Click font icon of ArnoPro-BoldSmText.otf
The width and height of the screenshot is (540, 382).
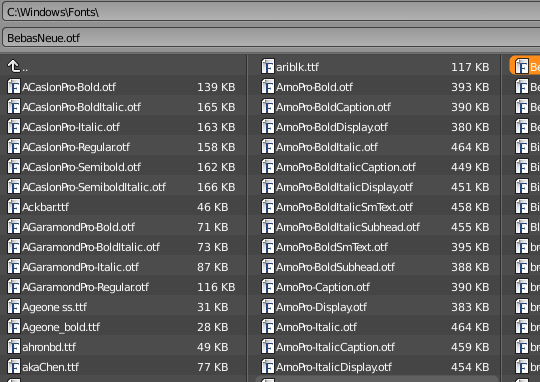tap(268, 246)
